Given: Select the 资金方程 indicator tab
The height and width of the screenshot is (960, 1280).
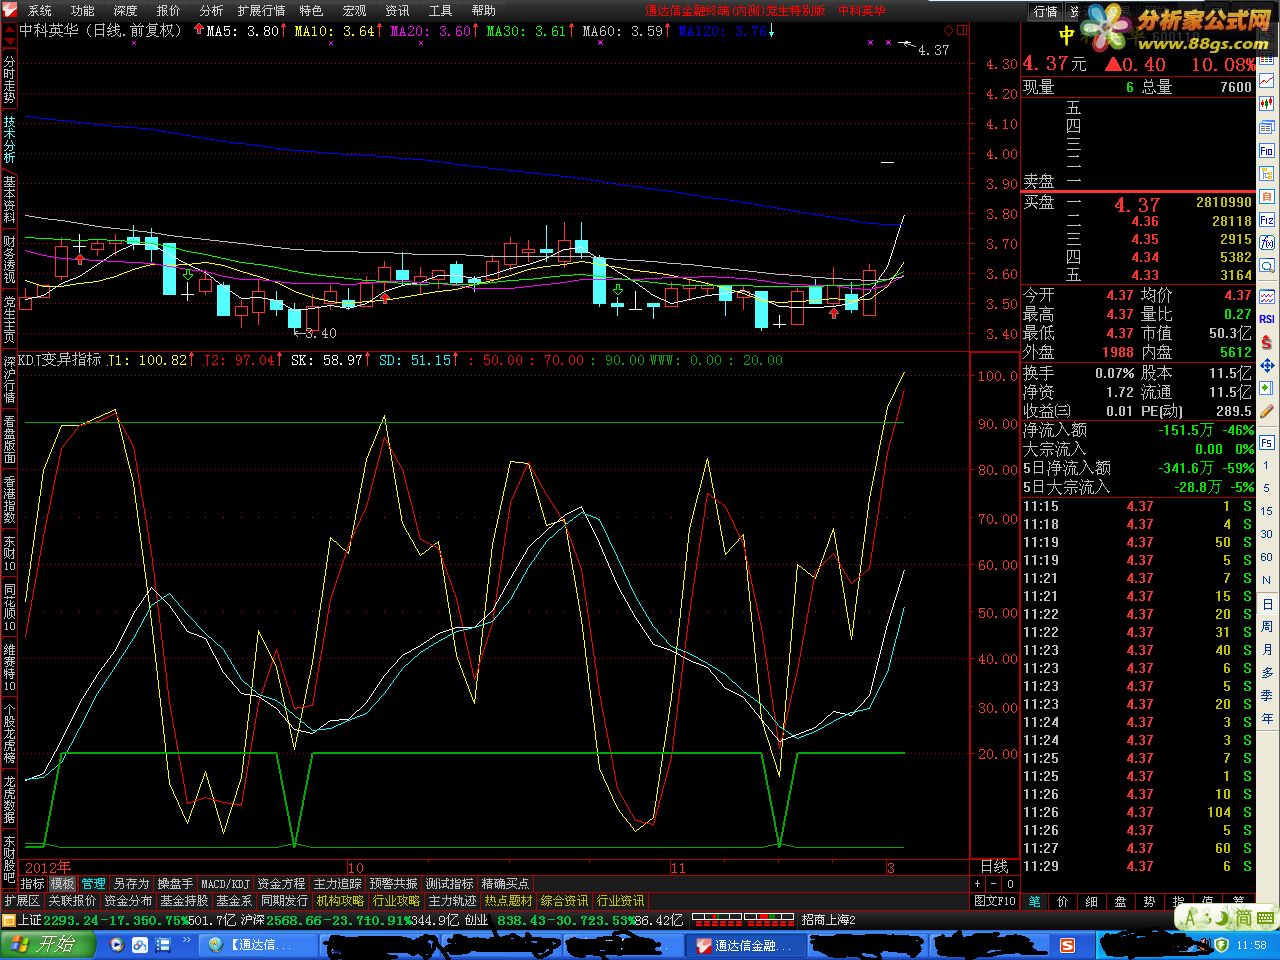Looking at the screenshot, I should [281, 884].
